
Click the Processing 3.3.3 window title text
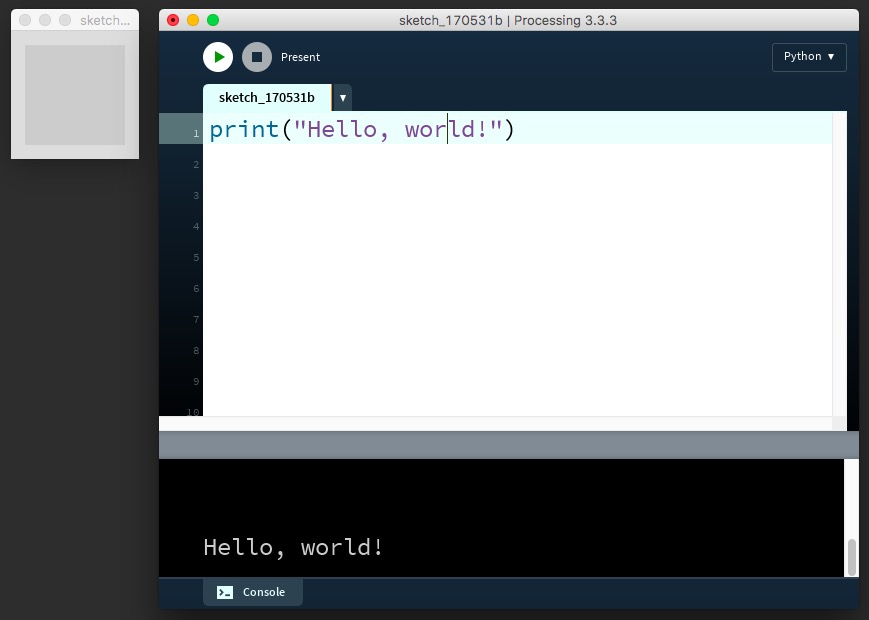(x=508, y=21)
